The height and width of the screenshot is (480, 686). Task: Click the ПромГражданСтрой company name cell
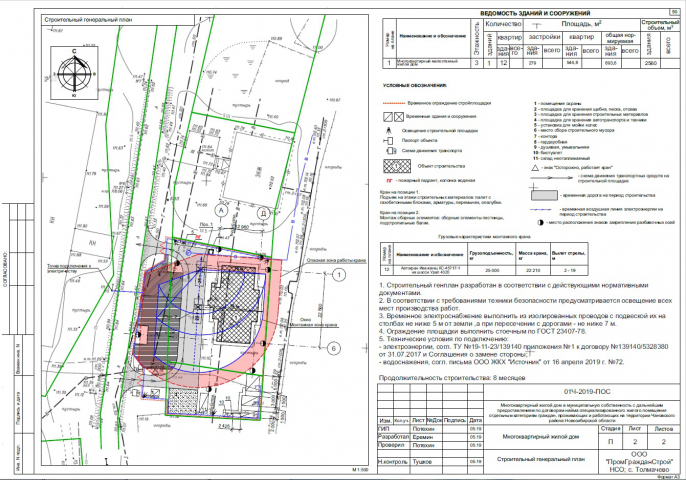(x=639, y=462)
